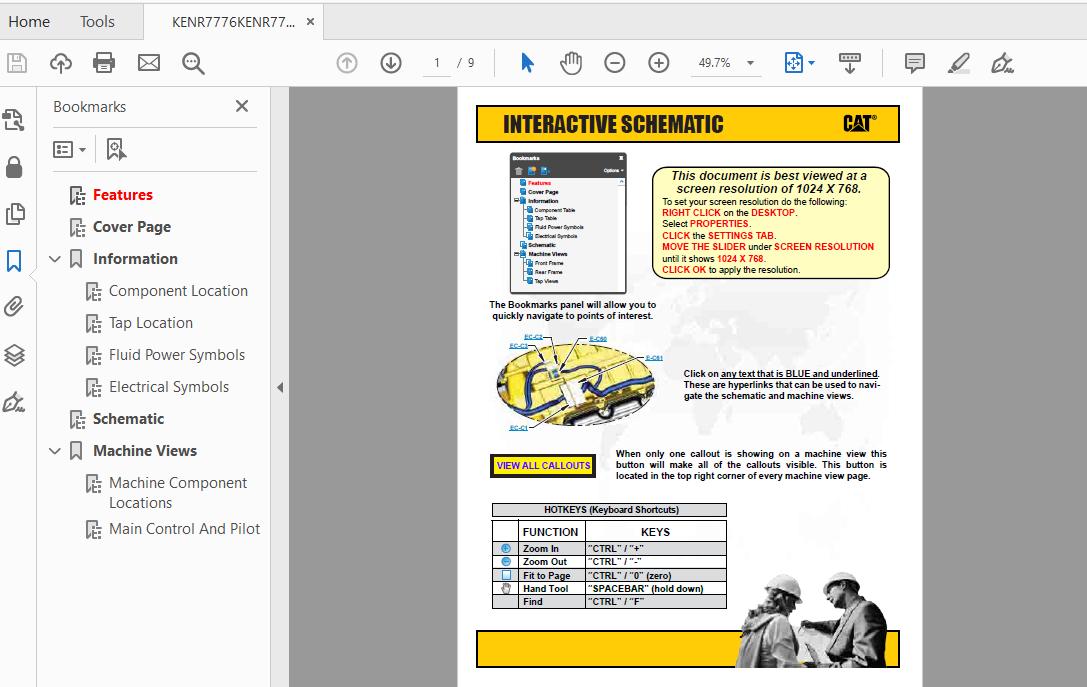Switch to the Home tab

point(29,21)
